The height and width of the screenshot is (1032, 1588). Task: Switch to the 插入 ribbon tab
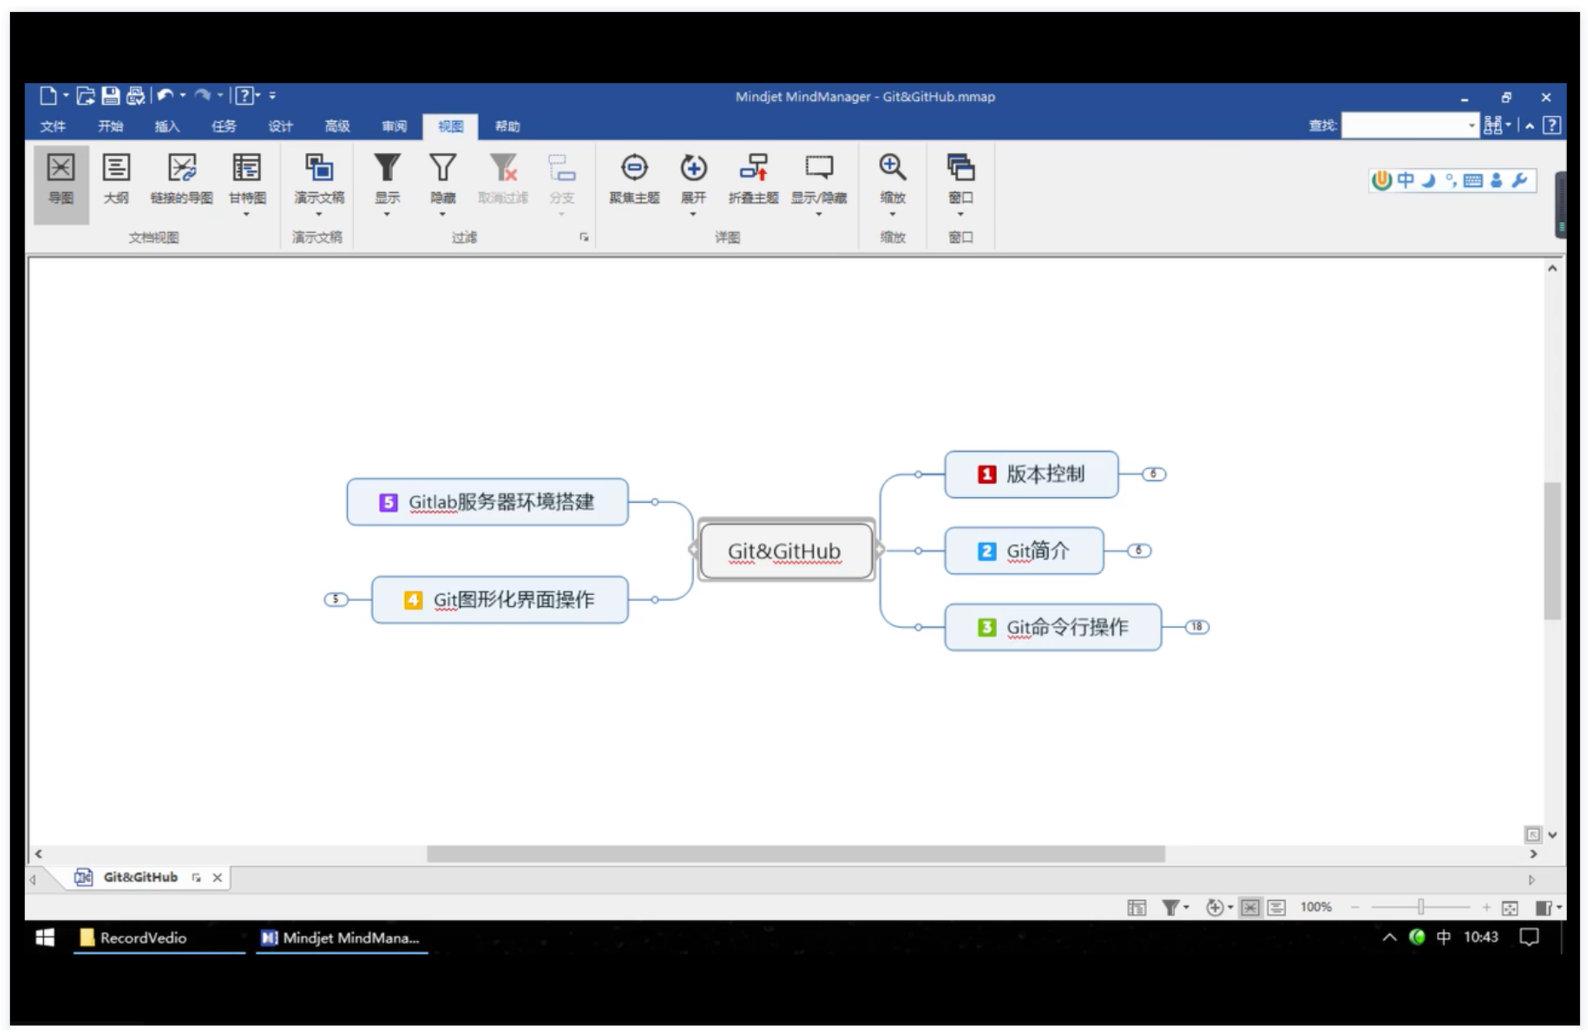tap(167, 126)
